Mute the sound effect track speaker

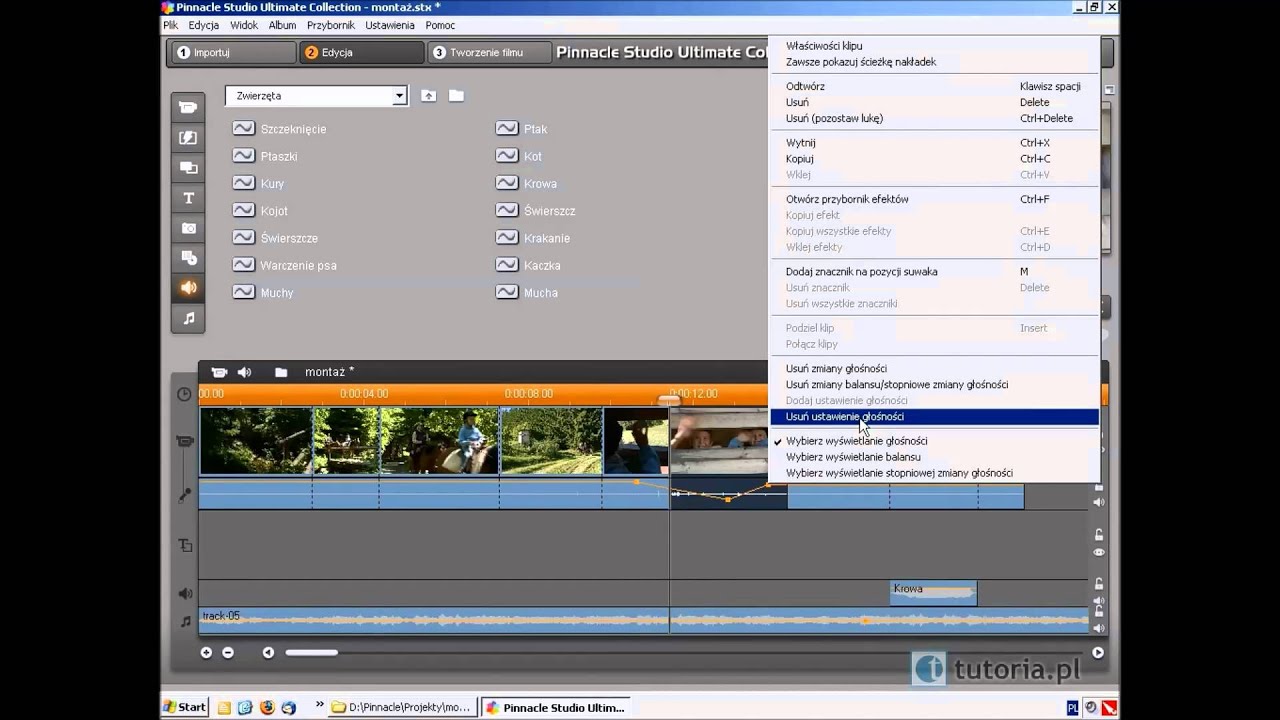1099,600
